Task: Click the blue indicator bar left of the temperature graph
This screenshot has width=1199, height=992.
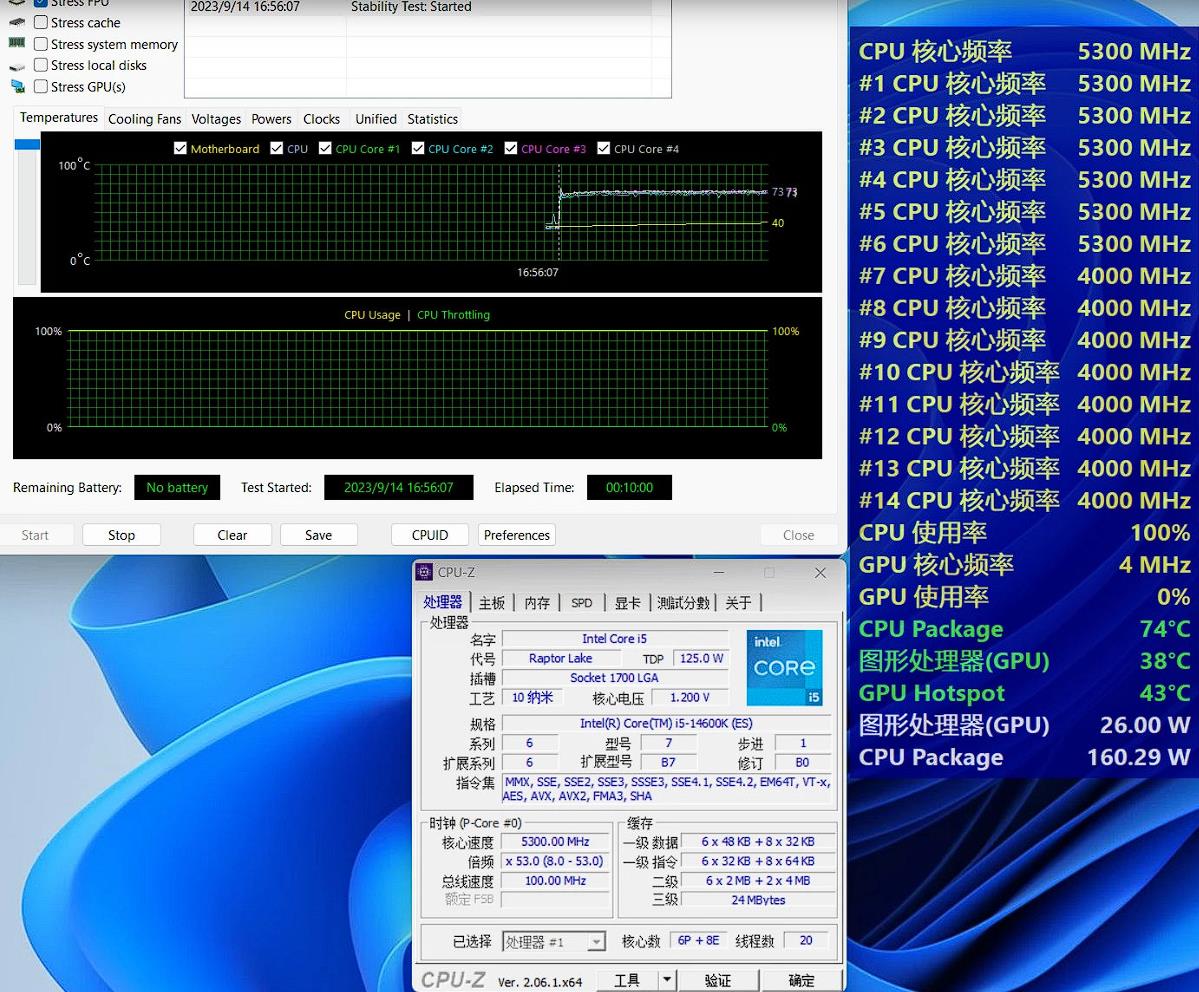Action: pos(27,144)
